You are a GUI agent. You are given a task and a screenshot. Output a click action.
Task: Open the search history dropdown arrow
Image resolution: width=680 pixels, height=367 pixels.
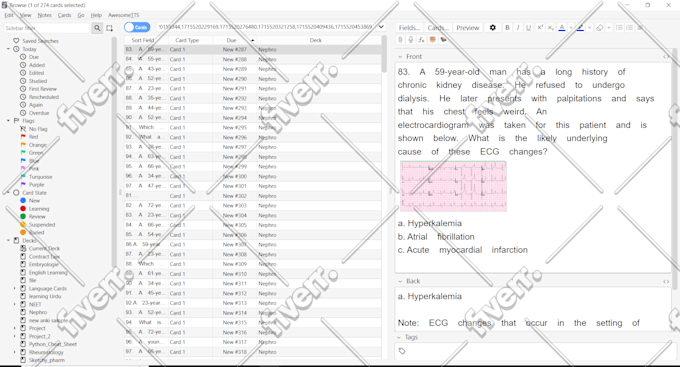pos(381,27)
